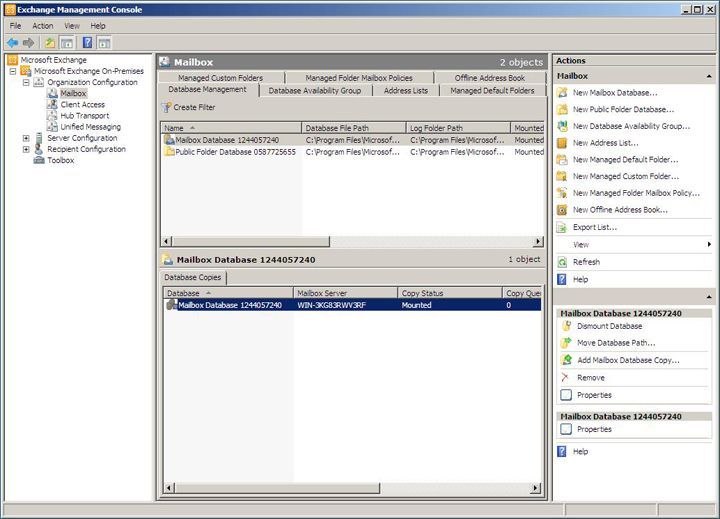Sort by the Name column header
720x519 pixels.
pos(231,128)
